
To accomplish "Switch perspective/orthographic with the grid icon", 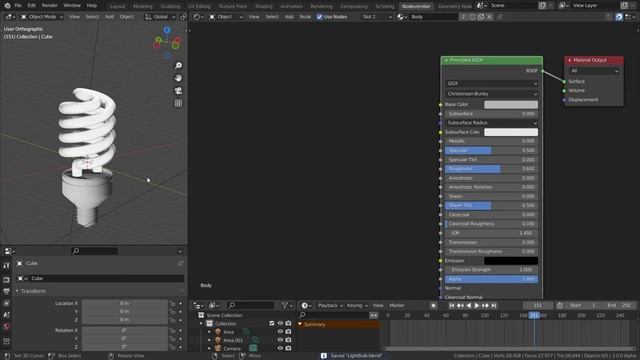I will [x=178, y=103].
